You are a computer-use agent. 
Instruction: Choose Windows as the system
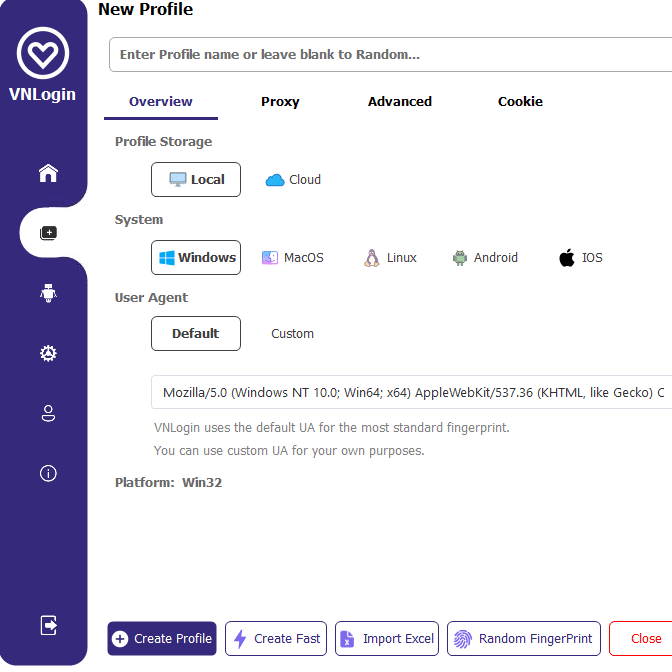click(x=196, y=258)
